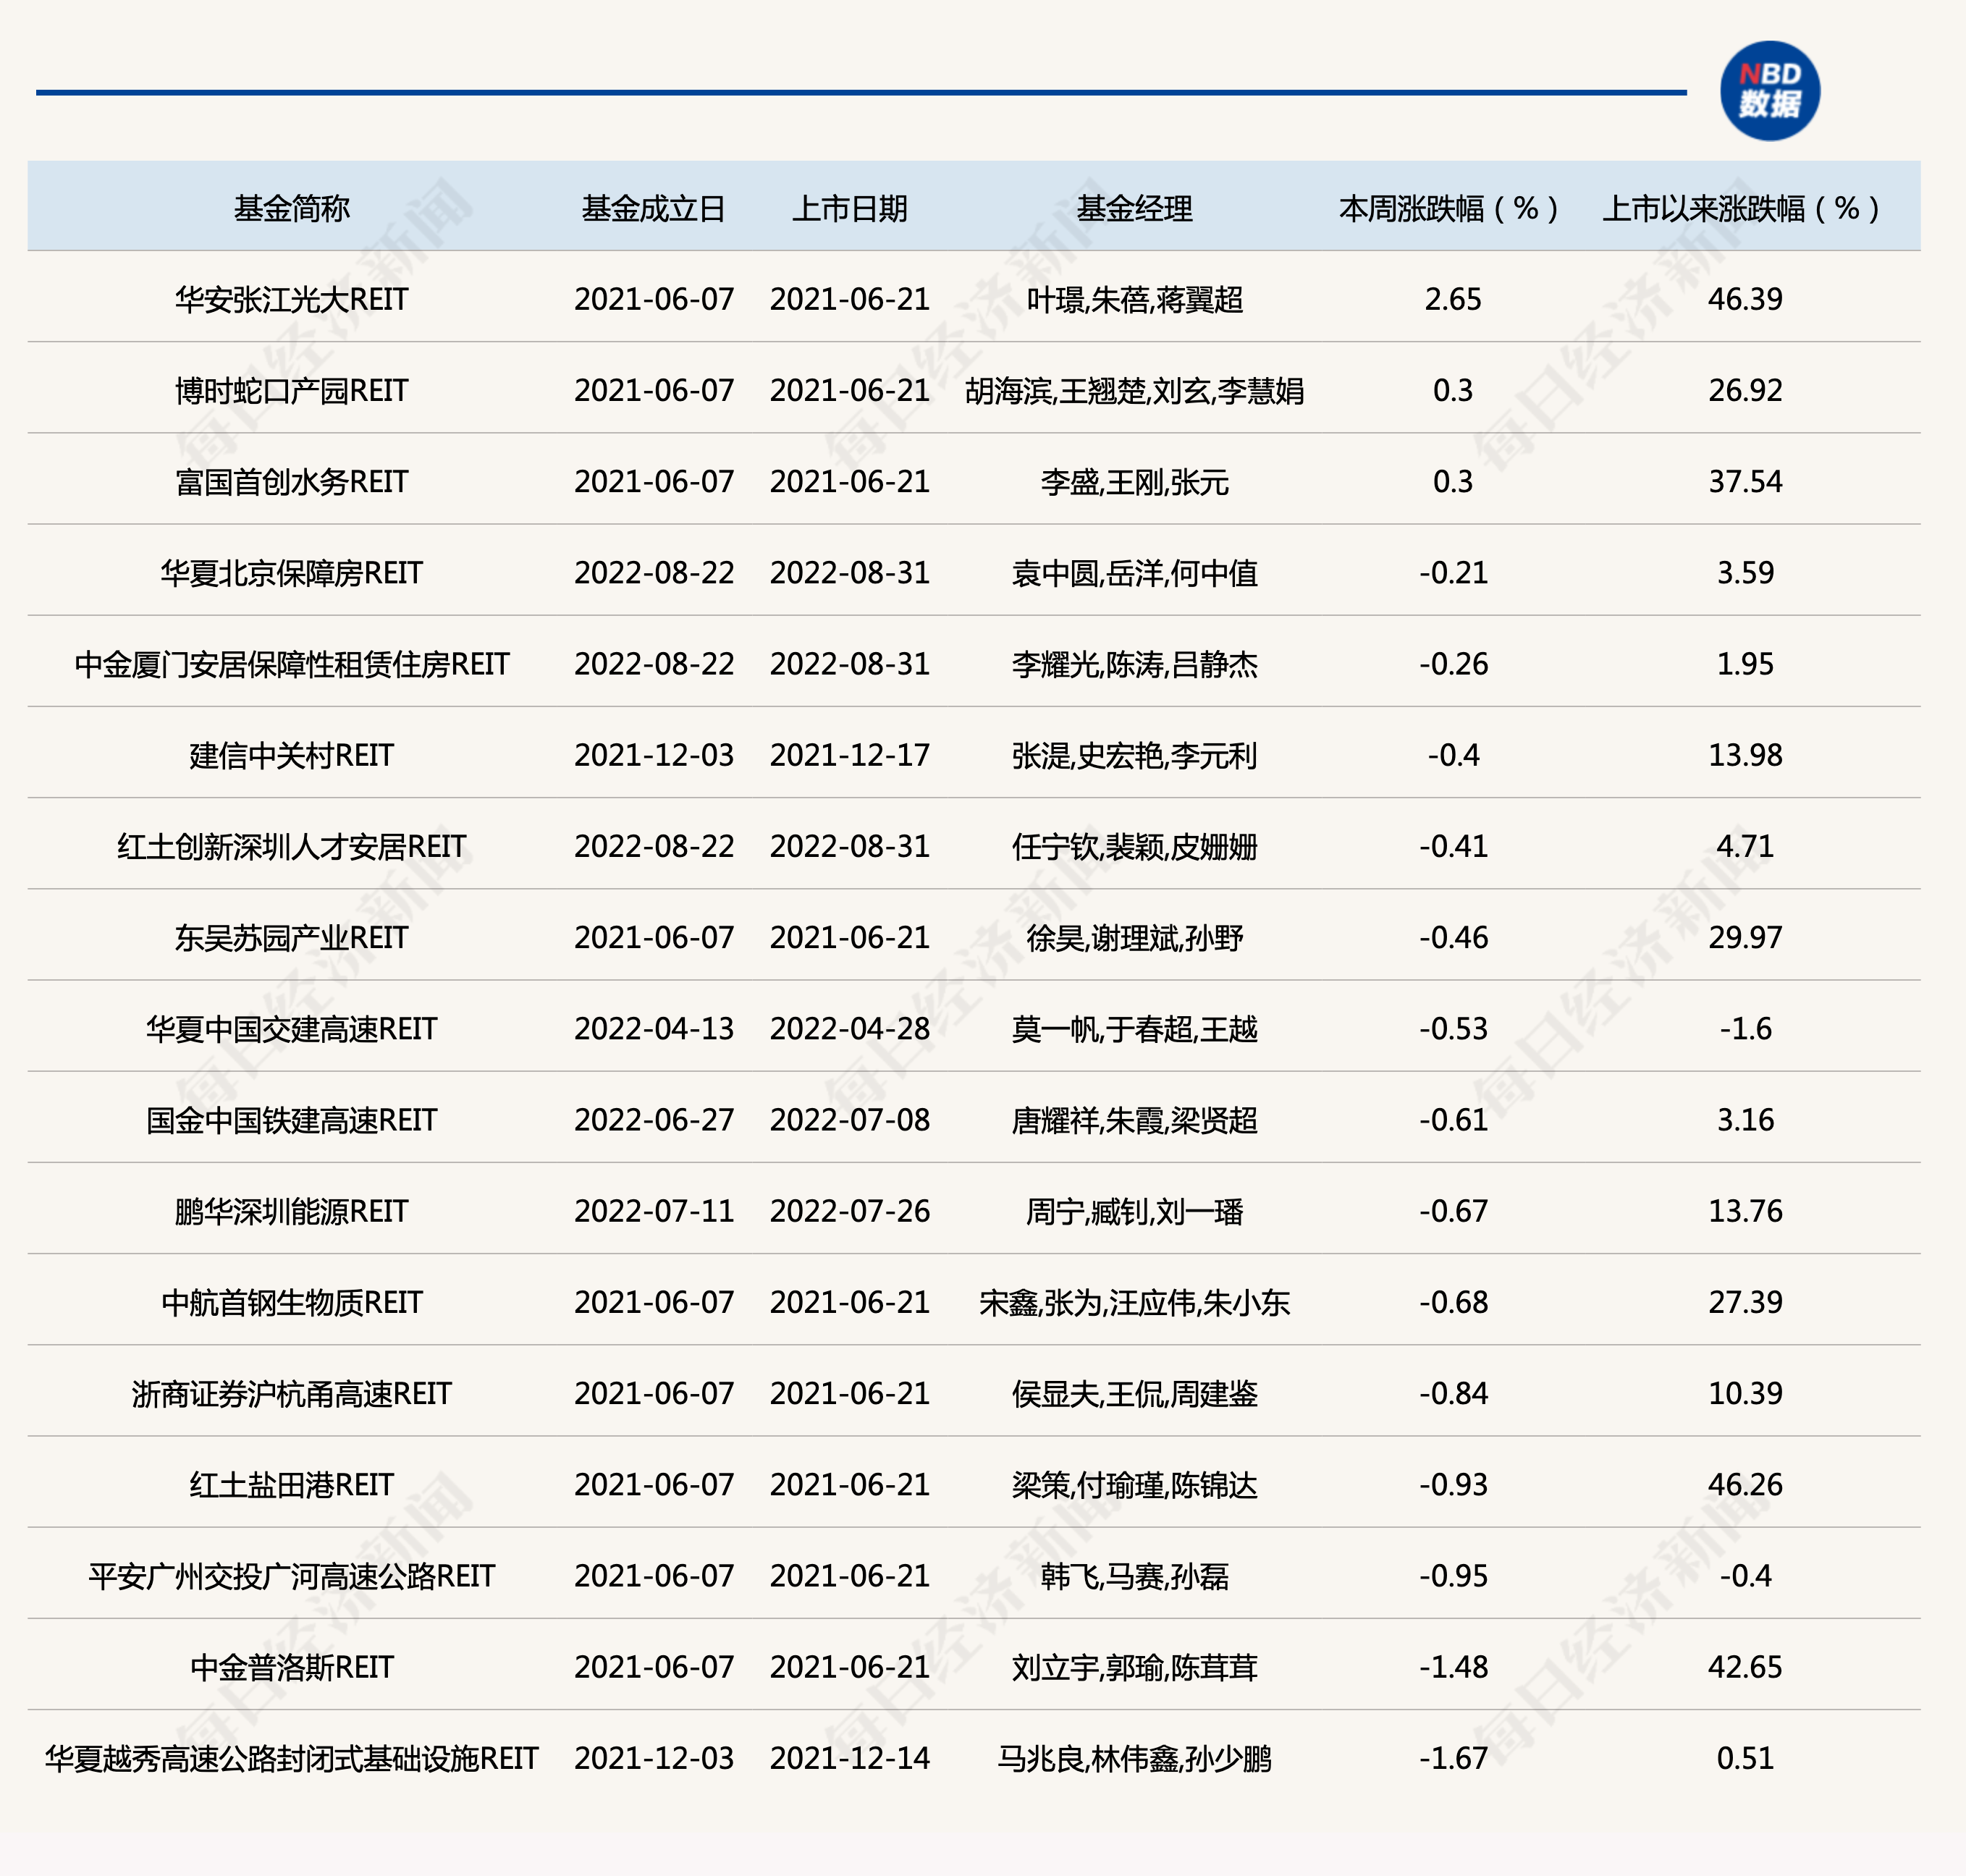Select the 中金普洛斯REIT fund name
Screen dimensions: 1966x1876
pos(291,1667)
